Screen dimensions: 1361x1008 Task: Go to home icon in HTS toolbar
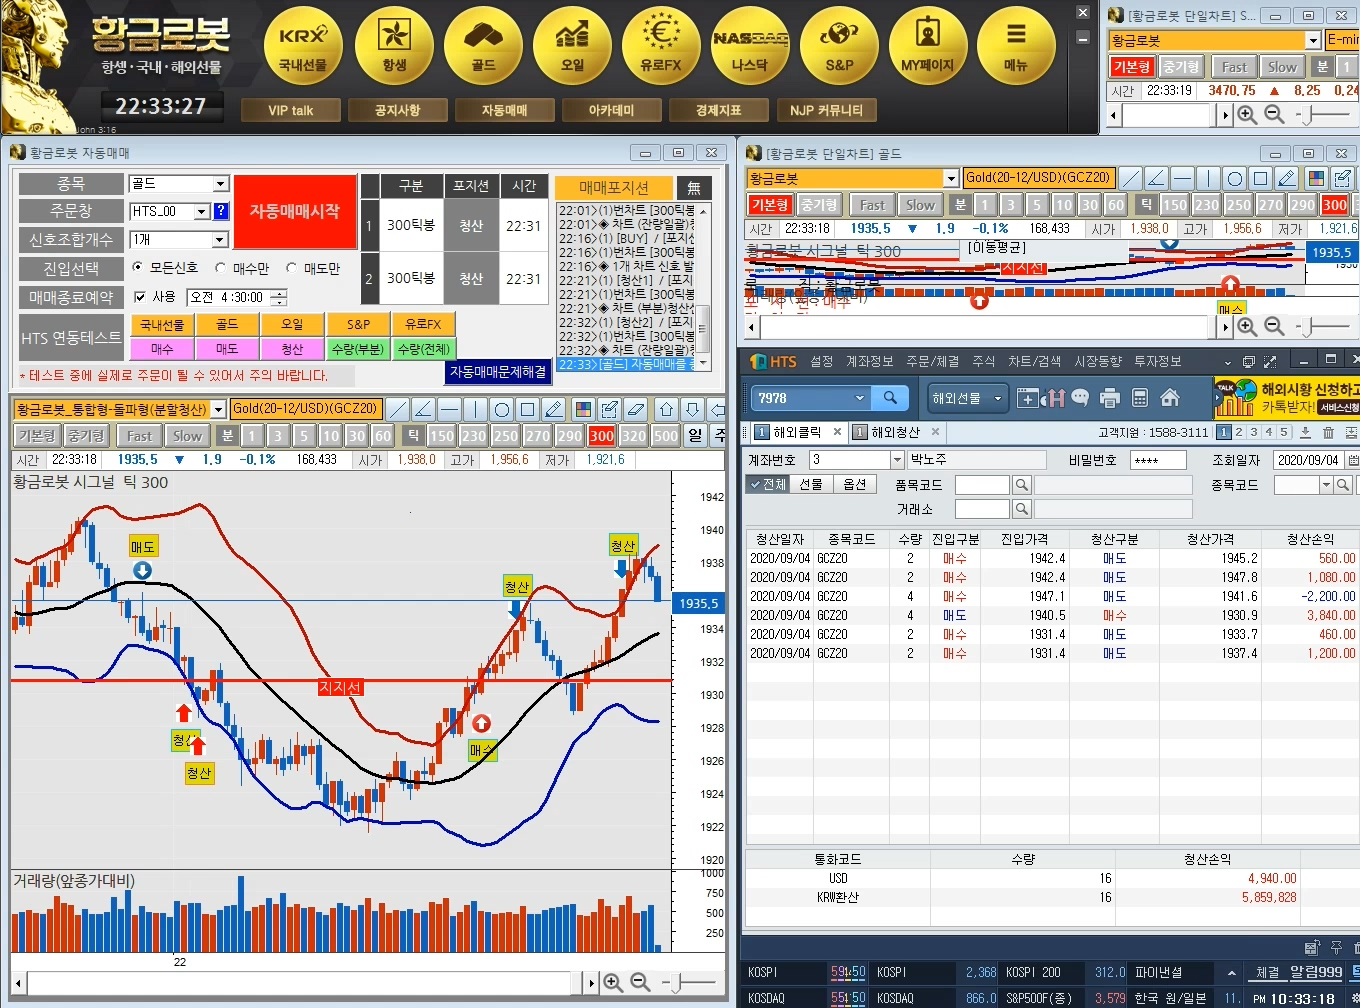click(x=1170, y=398)
